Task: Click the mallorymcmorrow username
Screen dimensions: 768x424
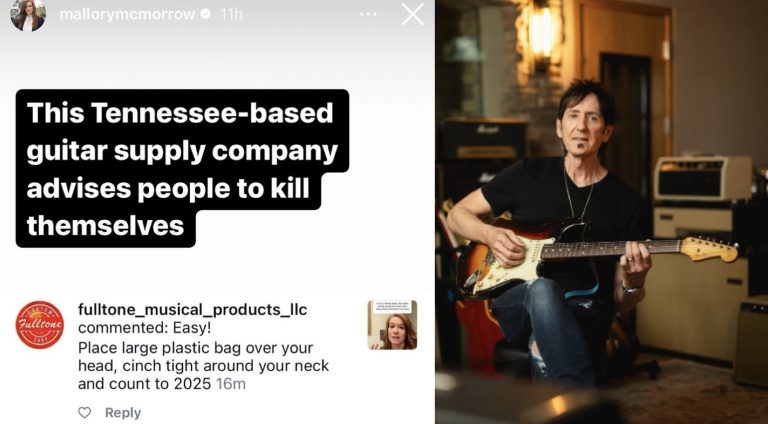Action: click(128, 15)
